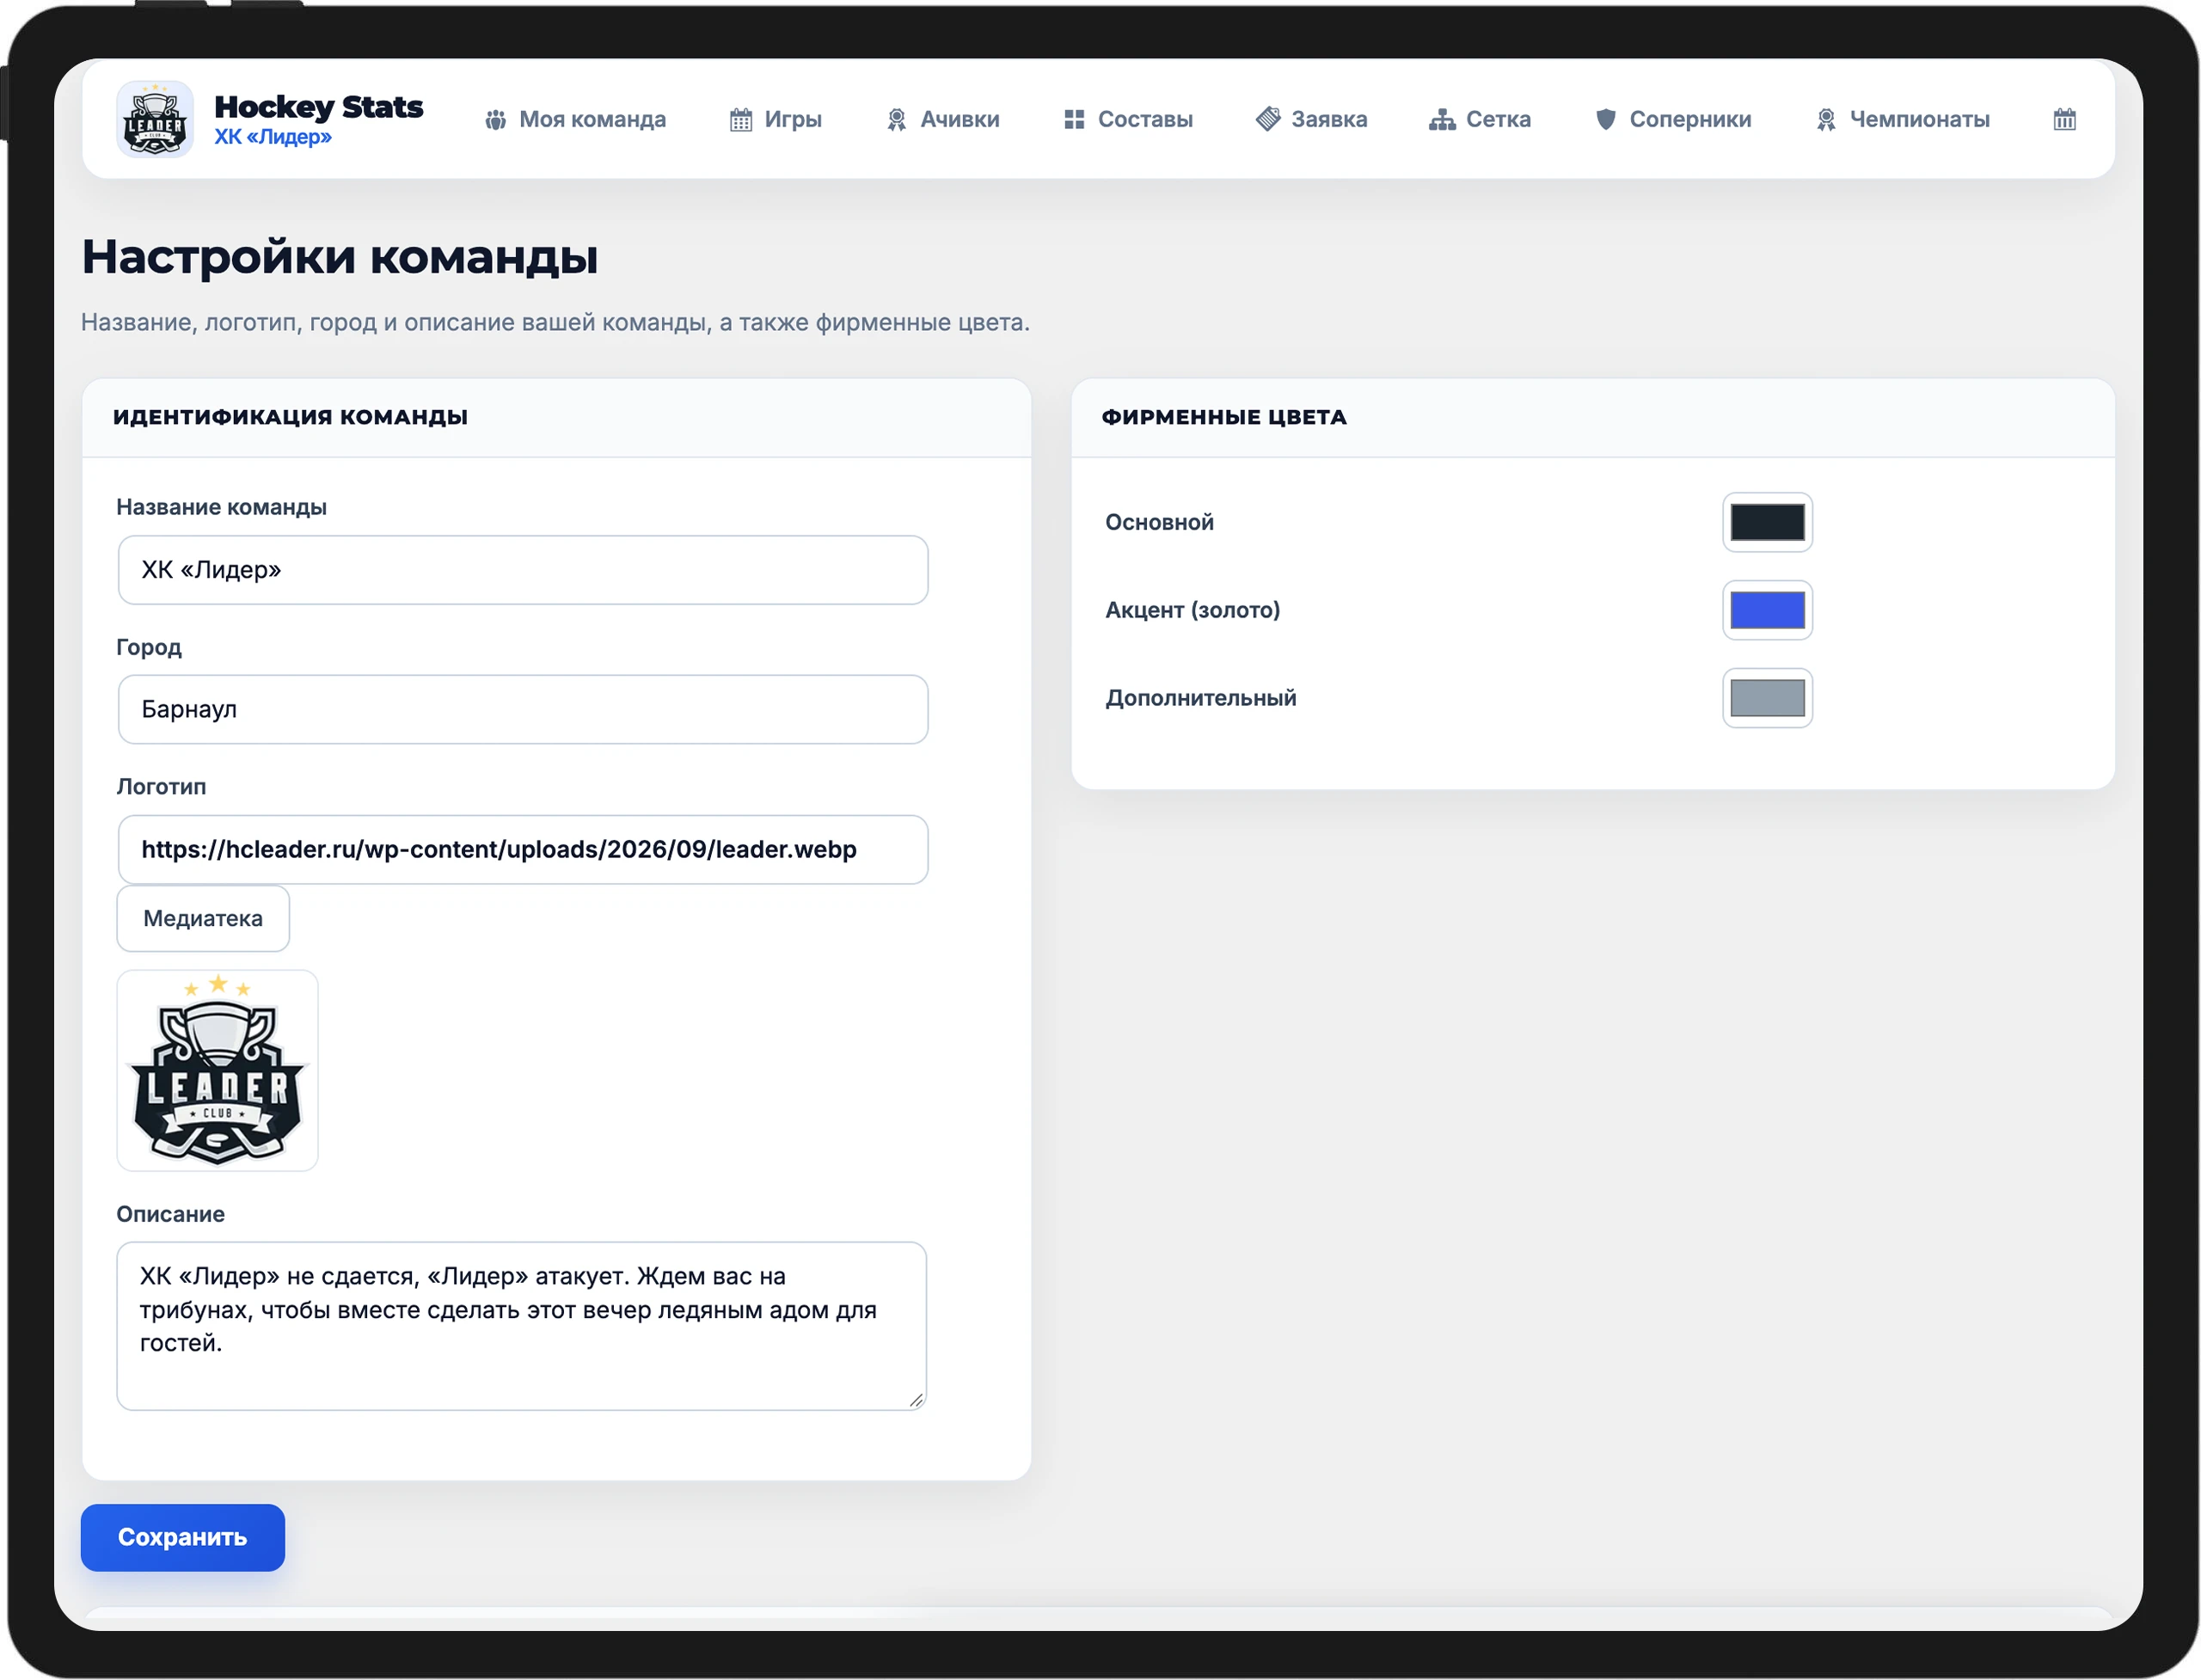The image size is (2201, 1680).
Task: Click the Логотип URL input field
Action: 523,849
